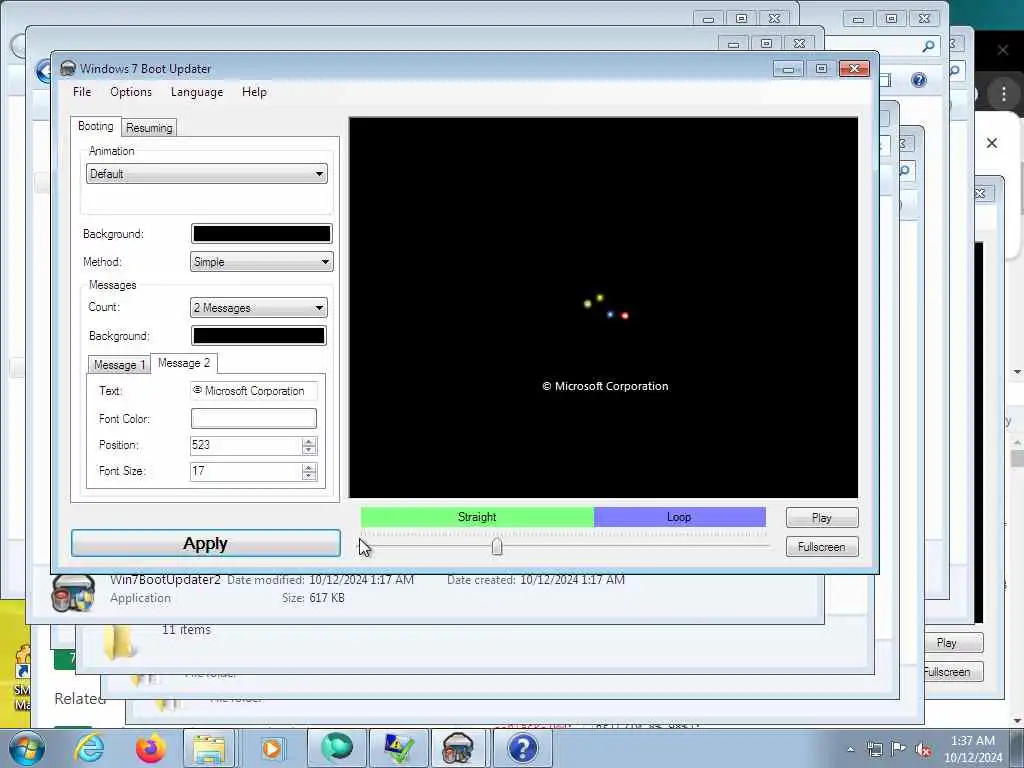Click the Win7BootUpdater2 application file icon
The width and height of the screenshot is (1024, 768).
pyautogui.click(x=73, y=592)
